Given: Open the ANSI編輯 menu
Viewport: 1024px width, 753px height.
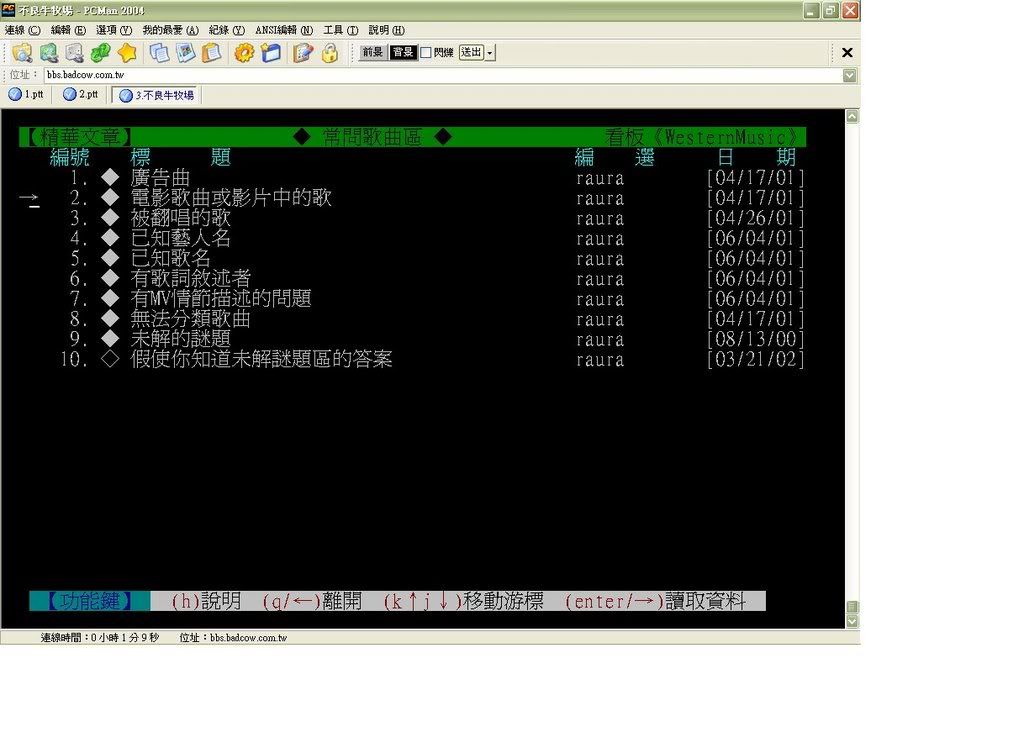Looking at the screenshot, I should tap(284, 30).
